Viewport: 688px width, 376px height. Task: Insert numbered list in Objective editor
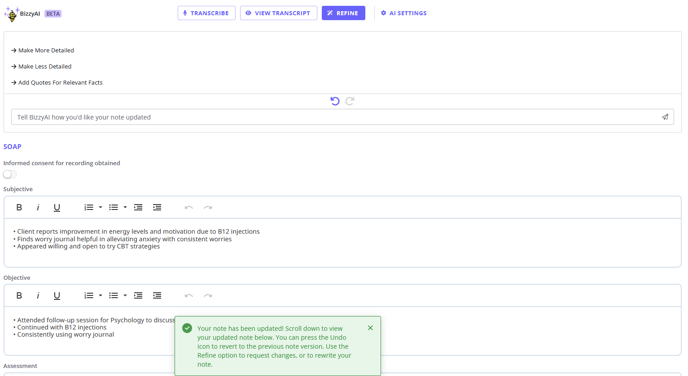click(x=89, y=296)
